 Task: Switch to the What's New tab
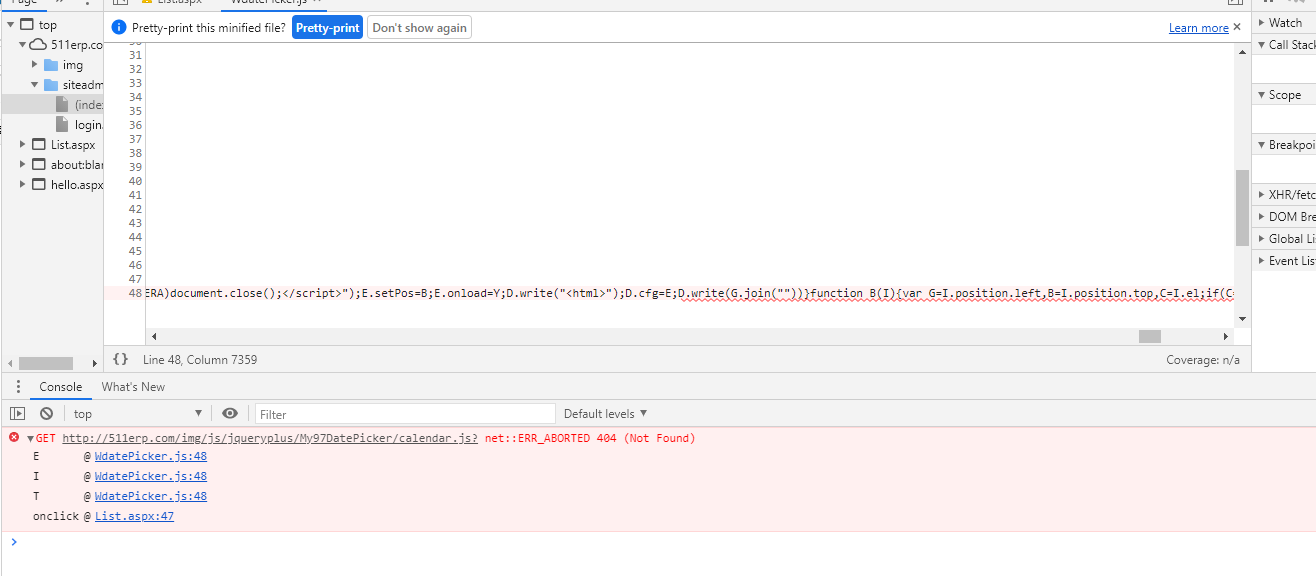pos(133,387)
